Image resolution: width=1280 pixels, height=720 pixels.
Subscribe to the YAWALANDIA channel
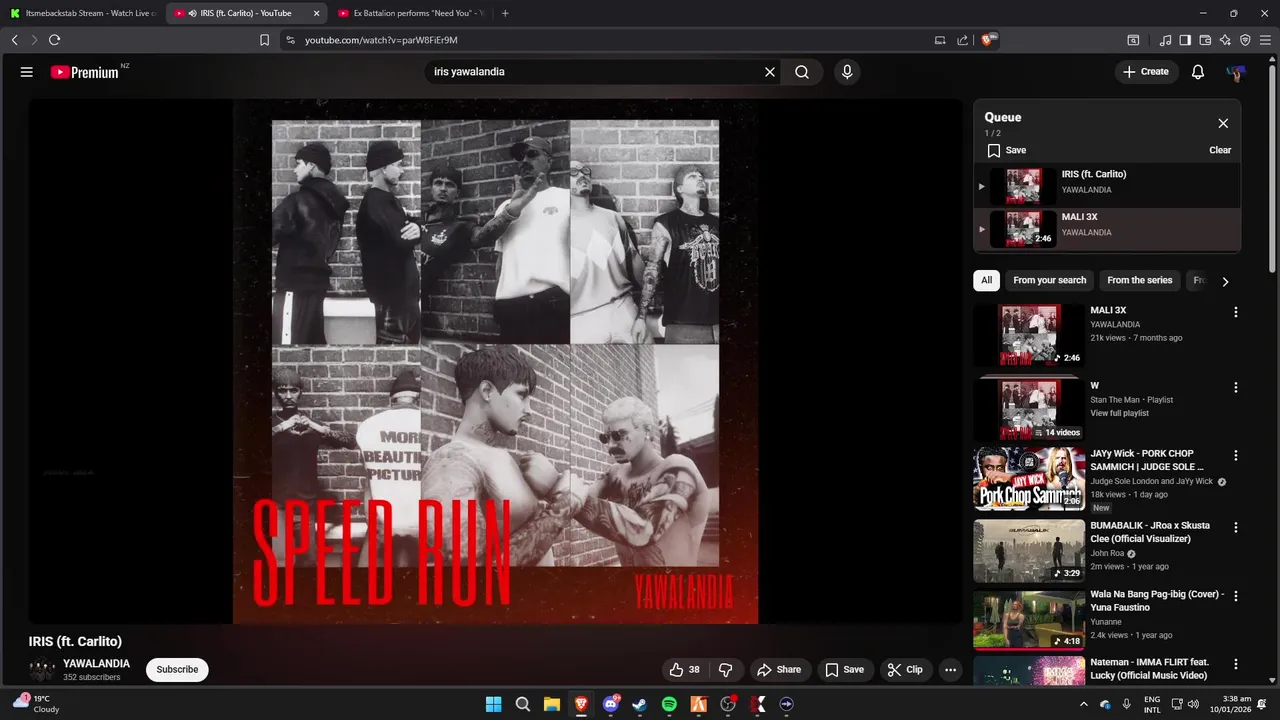coord(177,670)
